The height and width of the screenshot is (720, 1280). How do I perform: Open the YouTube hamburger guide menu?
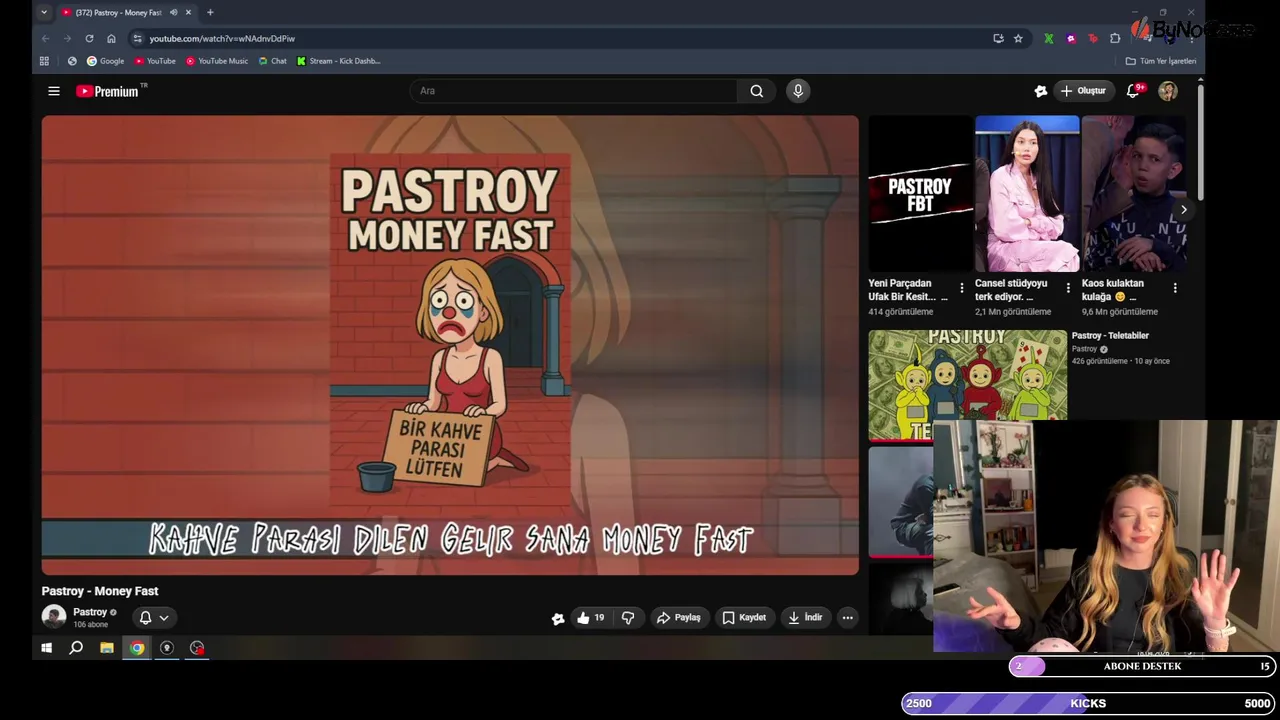54,91
